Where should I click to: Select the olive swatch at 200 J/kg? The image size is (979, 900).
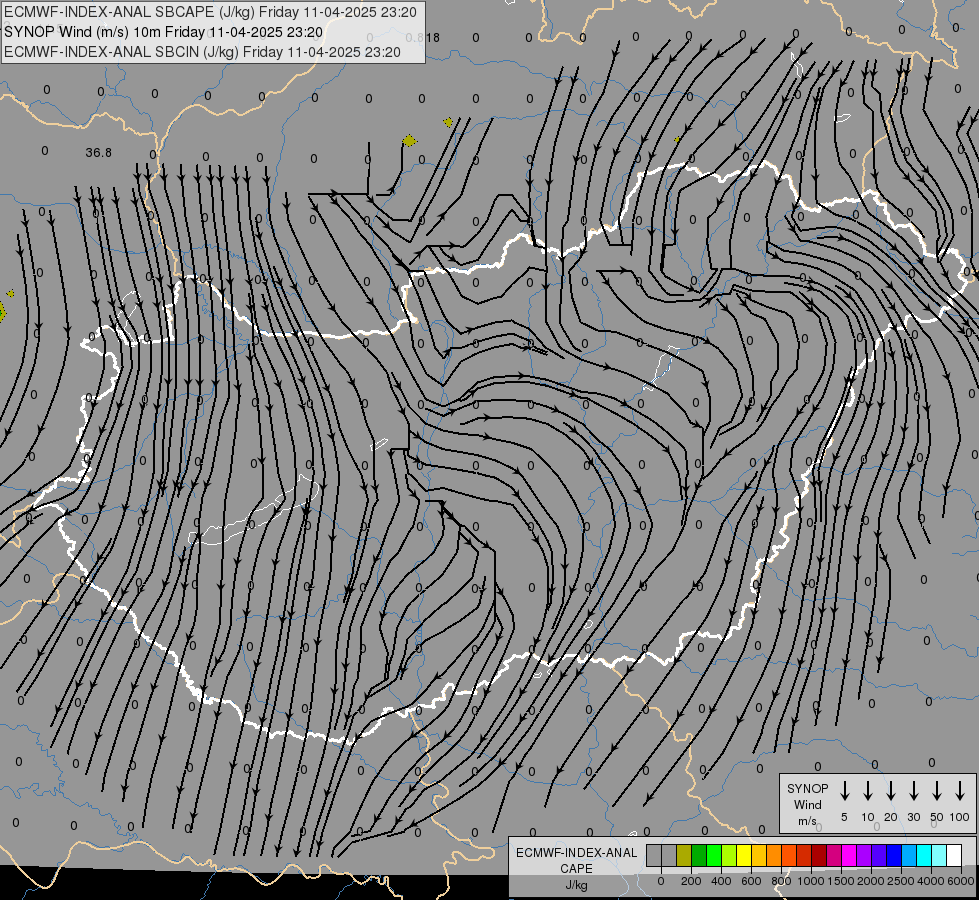684,855
